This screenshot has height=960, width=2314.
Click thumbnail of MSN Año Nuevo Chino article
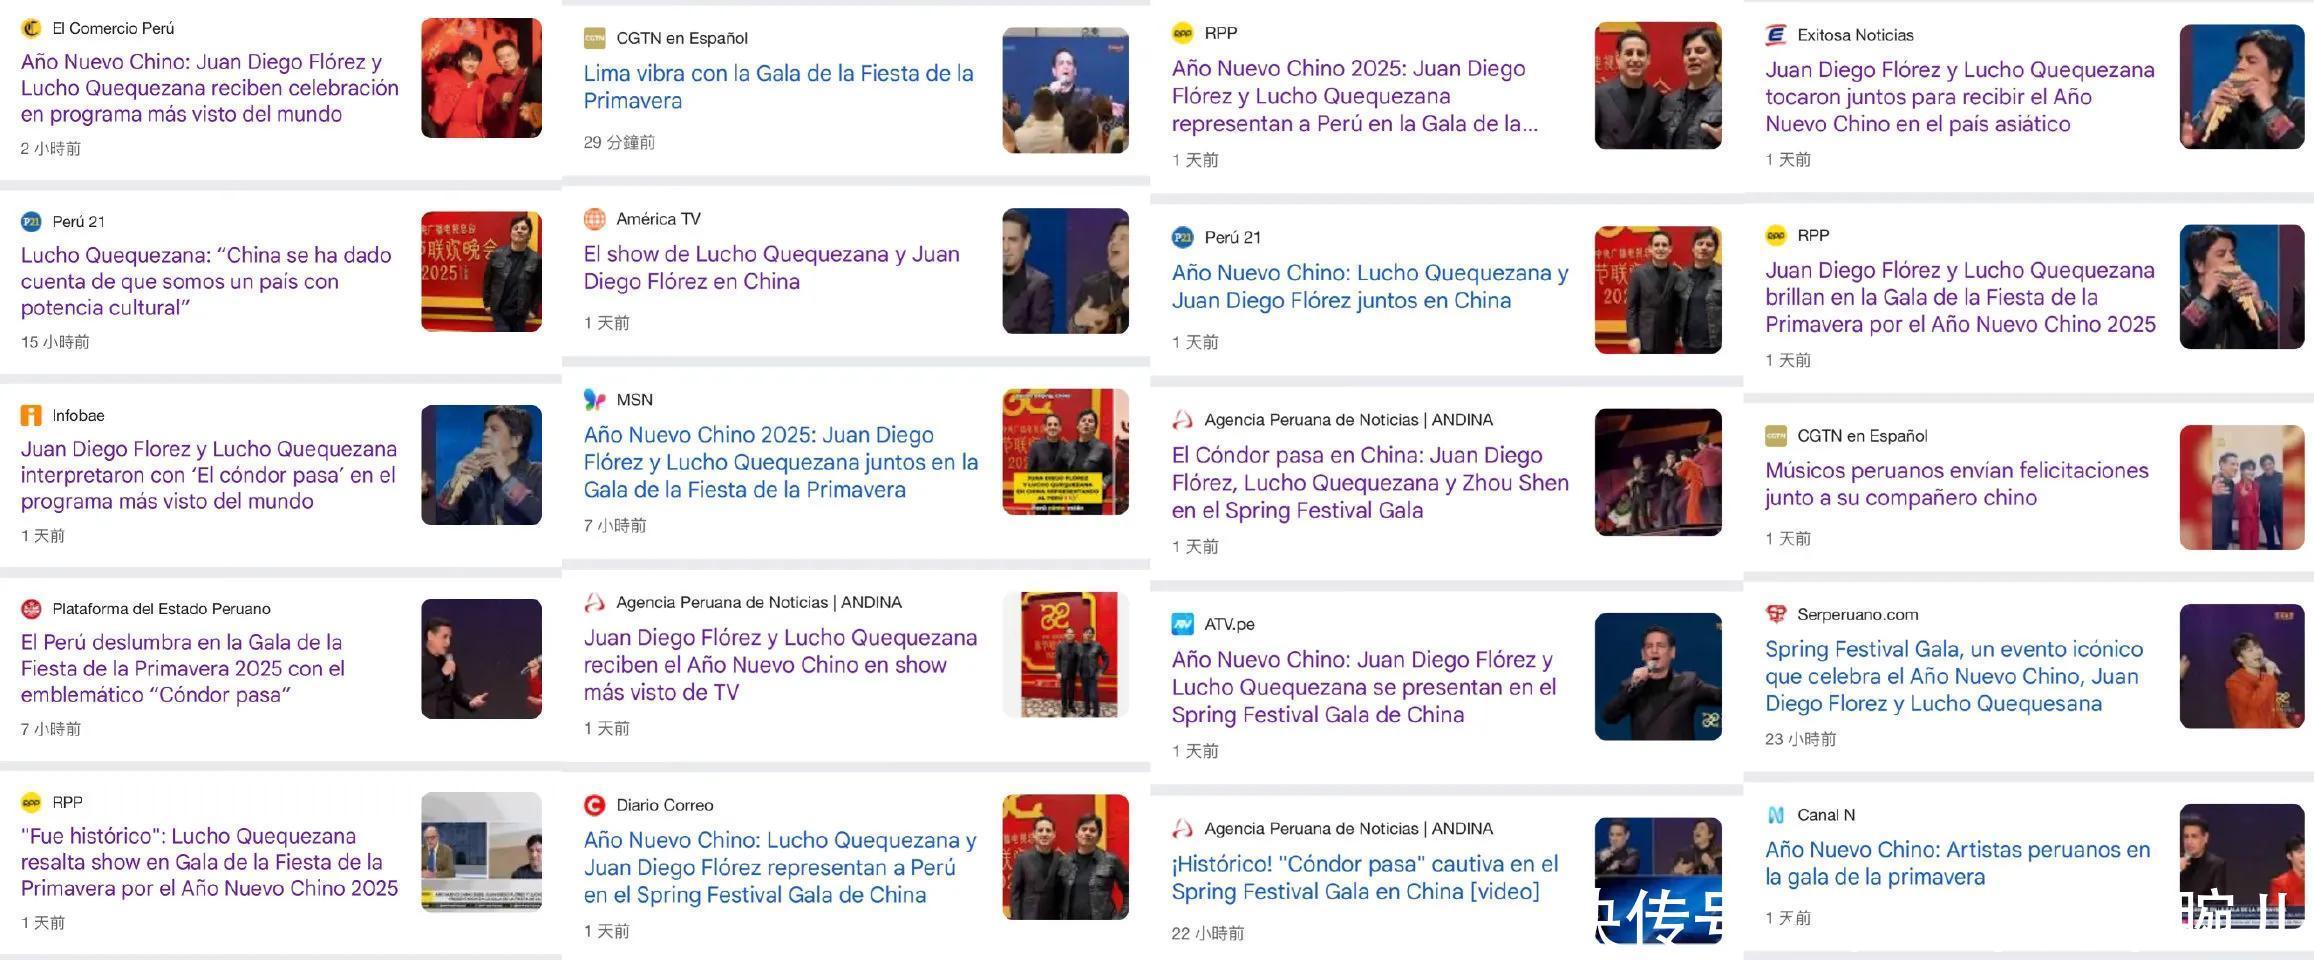1065,452
